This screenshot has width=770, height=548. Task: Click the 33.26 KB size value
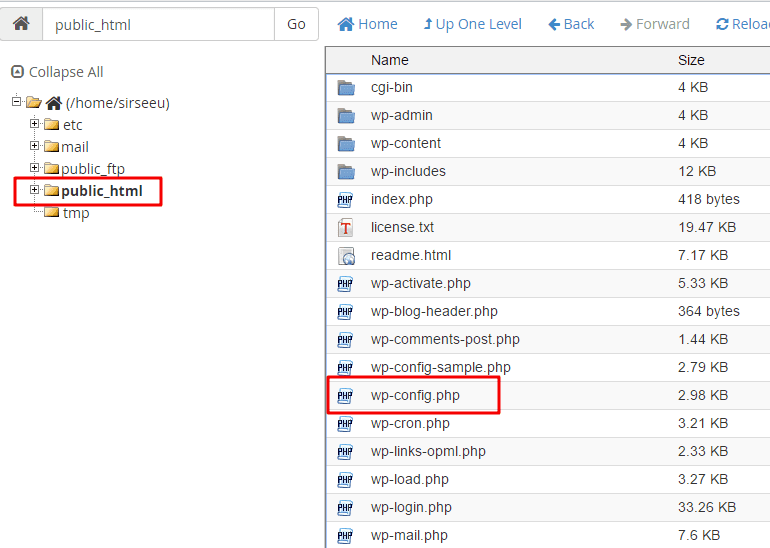click(x=707, y=507)
